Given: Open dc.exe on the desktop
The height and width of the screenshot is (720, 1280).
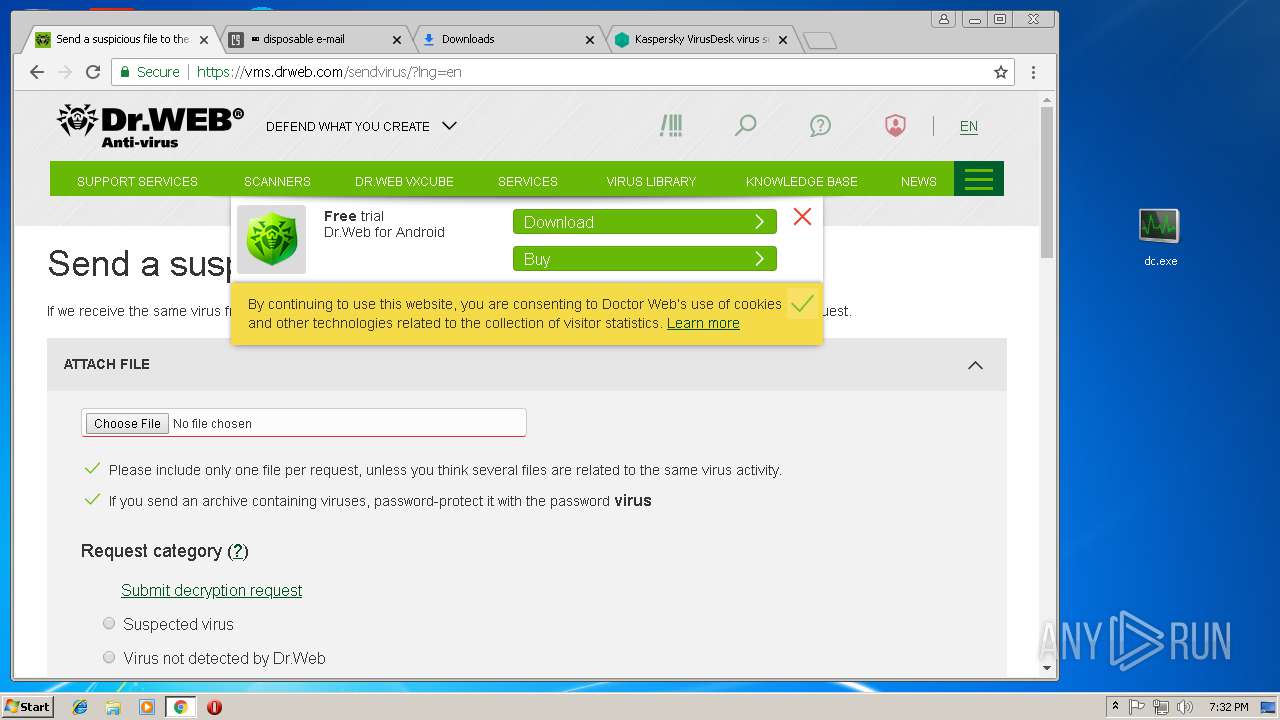Looking at the screenshot, I should pyautogui.click(x=1160, y=237).
